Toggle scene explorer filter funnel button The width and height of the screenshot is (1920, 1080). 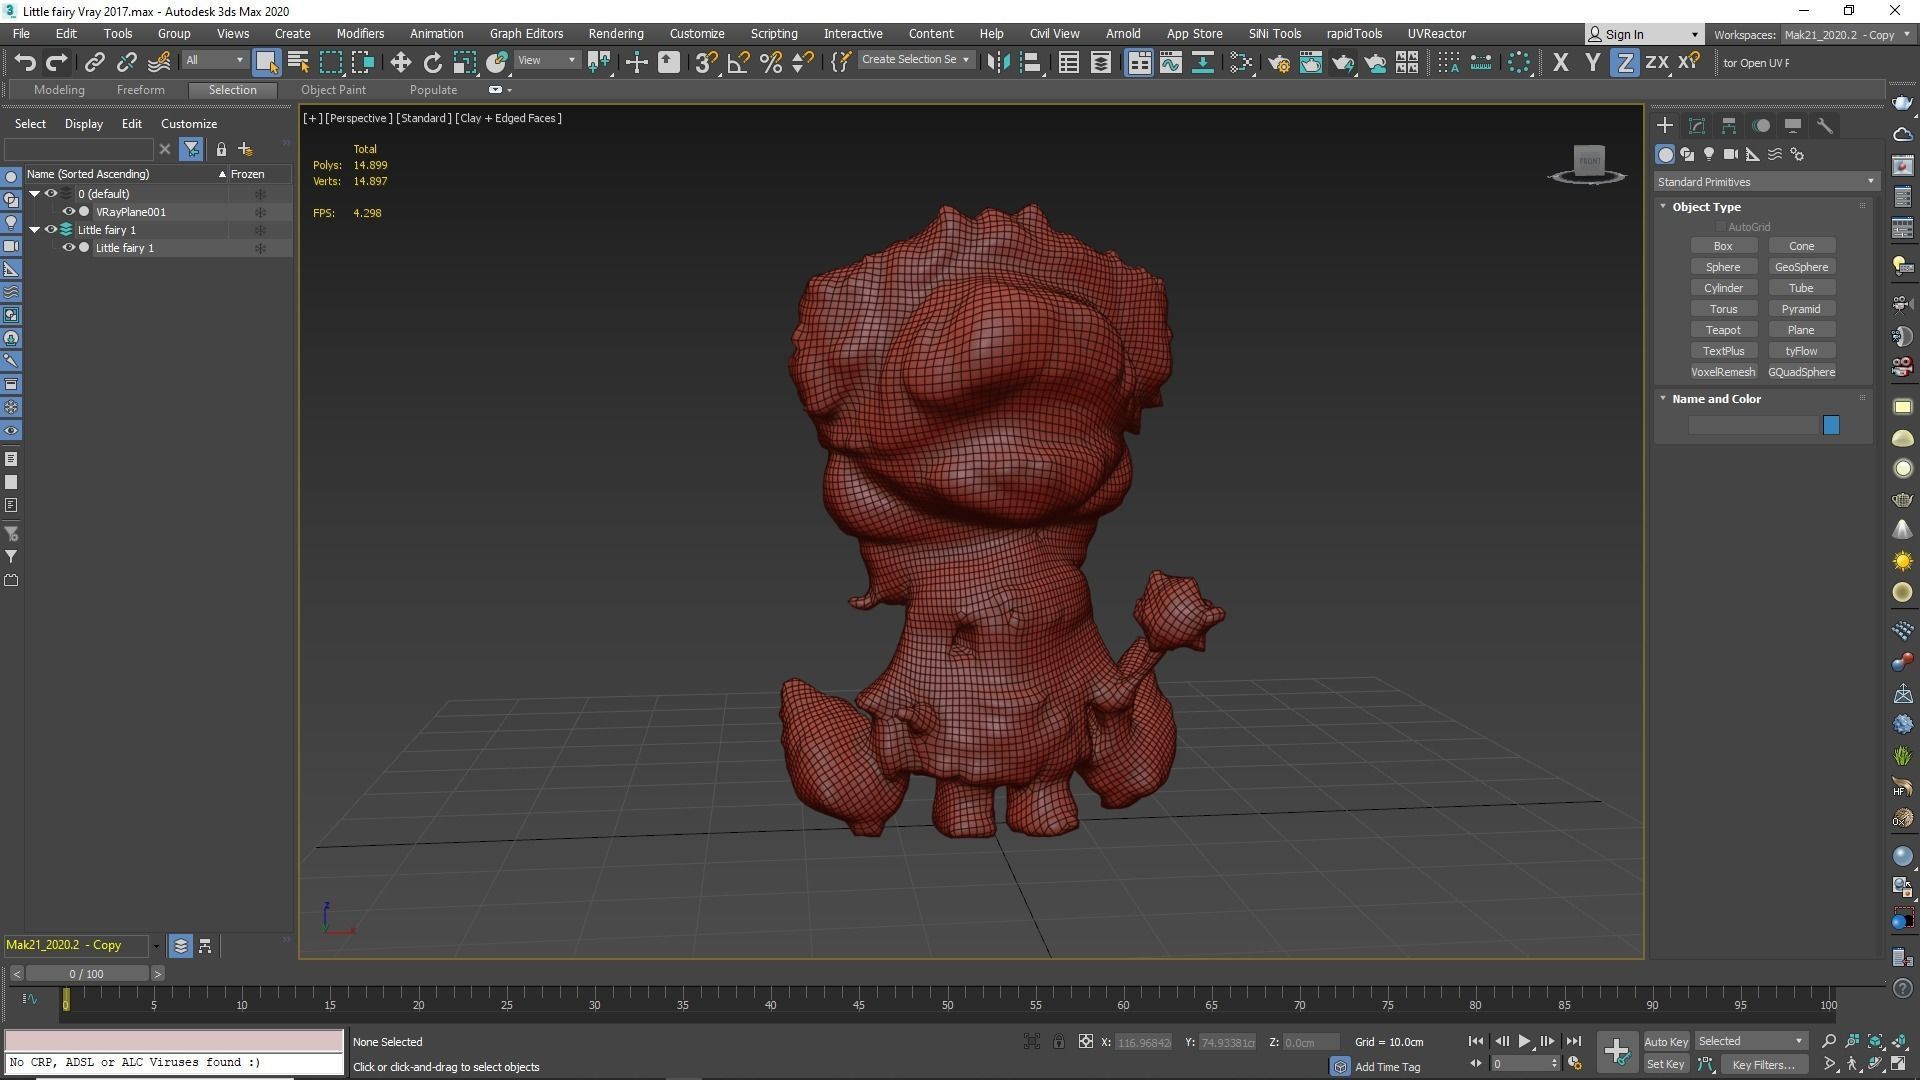point(191,149)
